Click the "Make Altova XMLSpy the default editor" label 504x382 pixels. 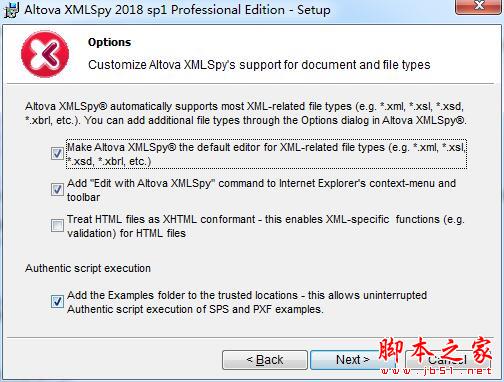[x=266, y=154]
